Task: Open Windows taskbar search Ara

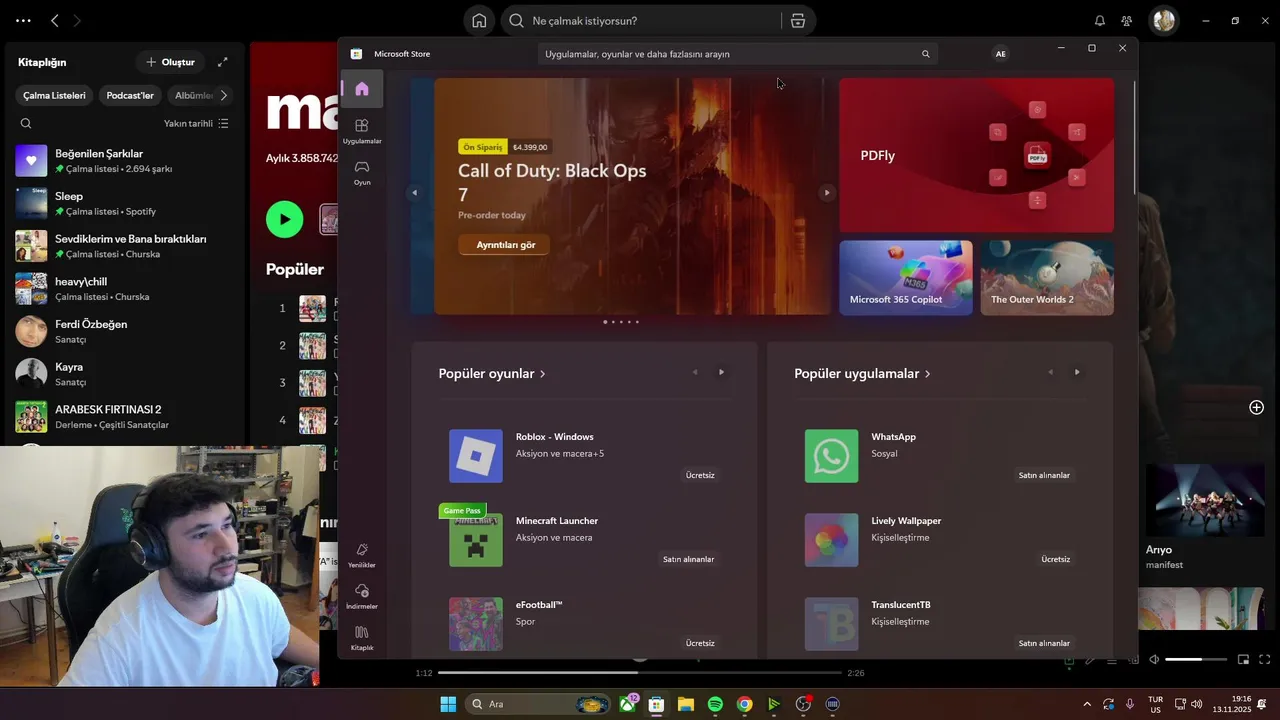Action: click(538, 704)
